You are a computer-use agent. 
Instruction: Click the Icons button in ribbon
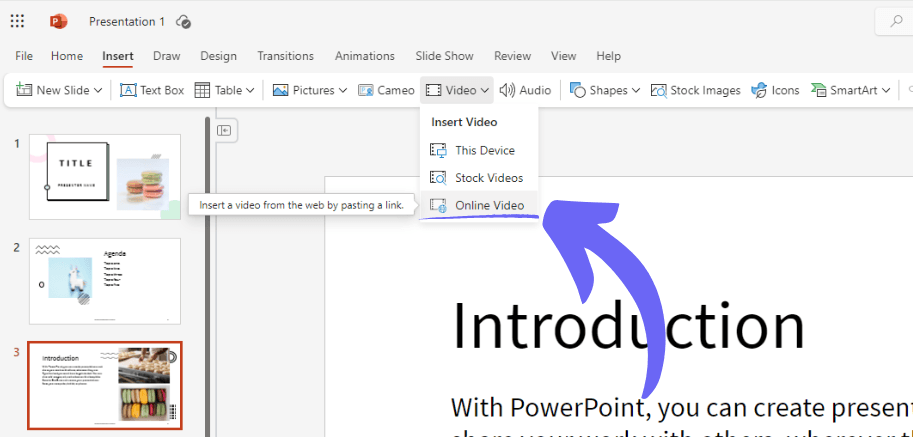[775, 90]
